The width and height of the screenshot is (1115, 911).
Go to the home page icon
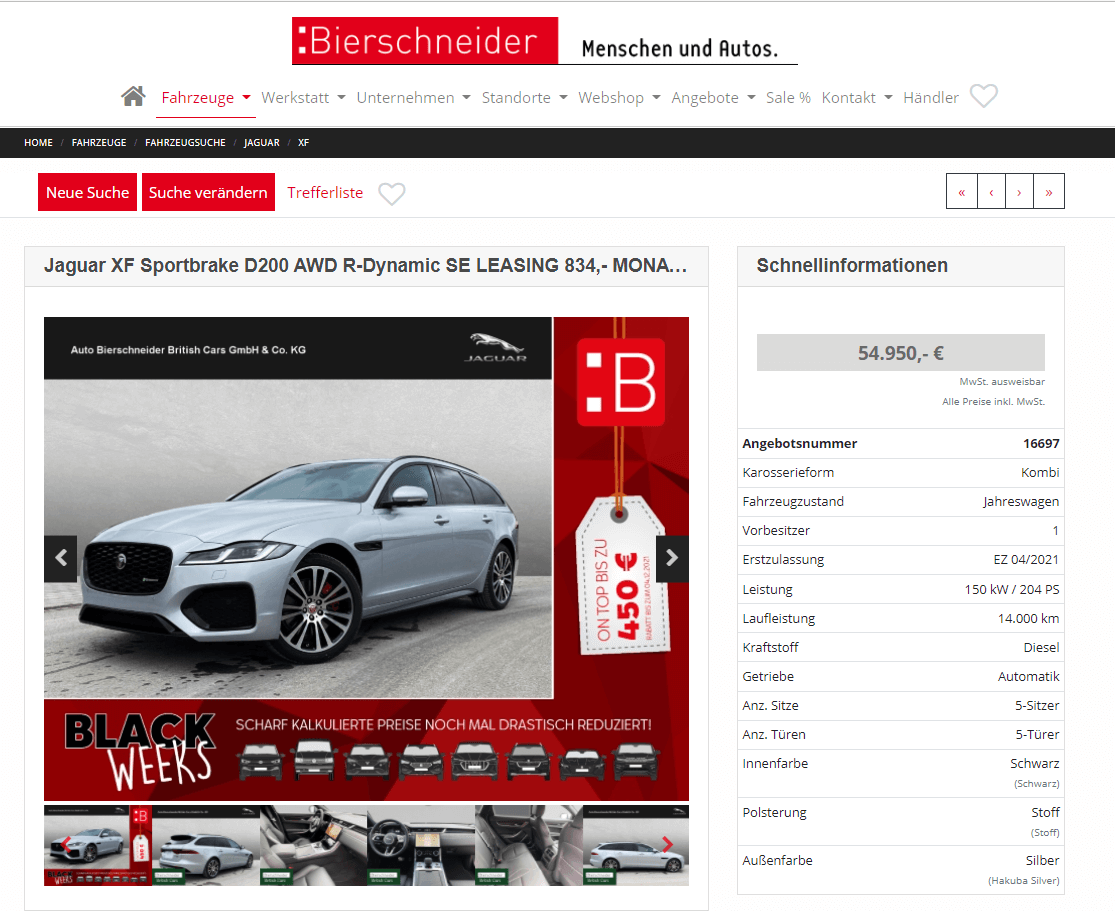point(133,96)
